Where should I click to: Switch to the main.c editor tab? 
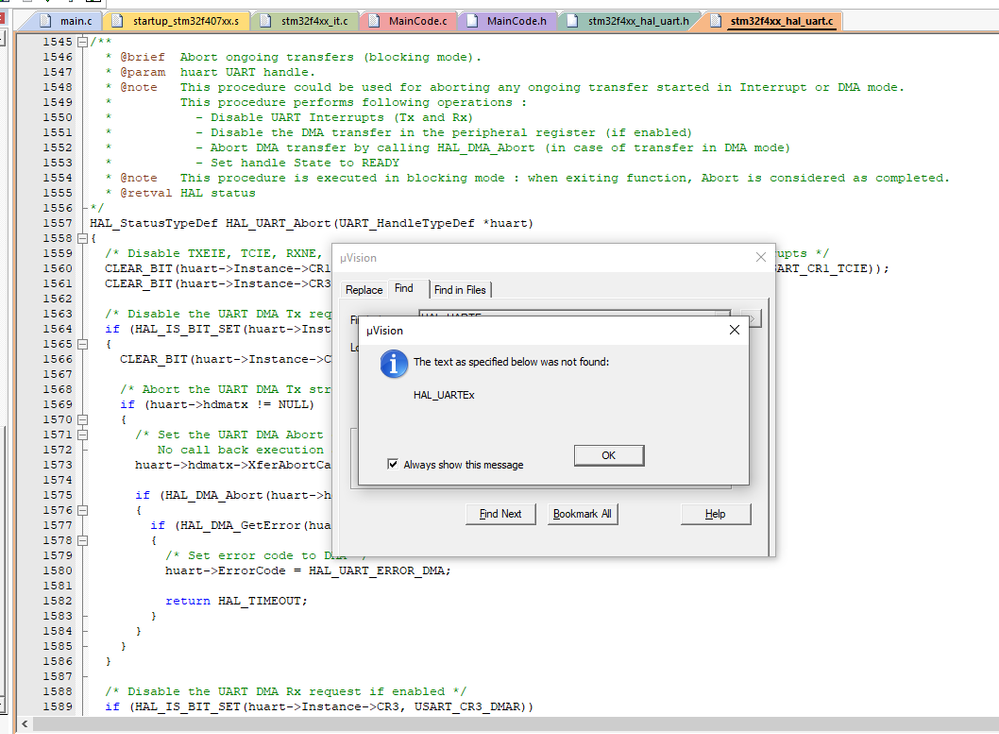(x=66, y=21)
